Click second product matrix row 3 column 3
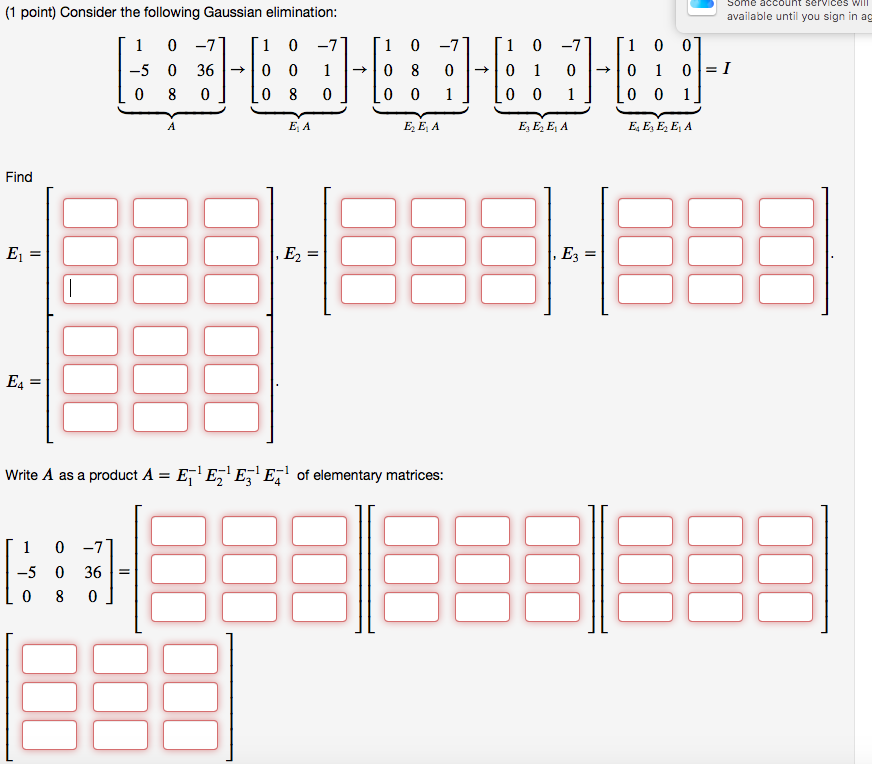Image resolution: width=872 pixels, height=764 pixels. pyautogui.click(x=552, y=607)
